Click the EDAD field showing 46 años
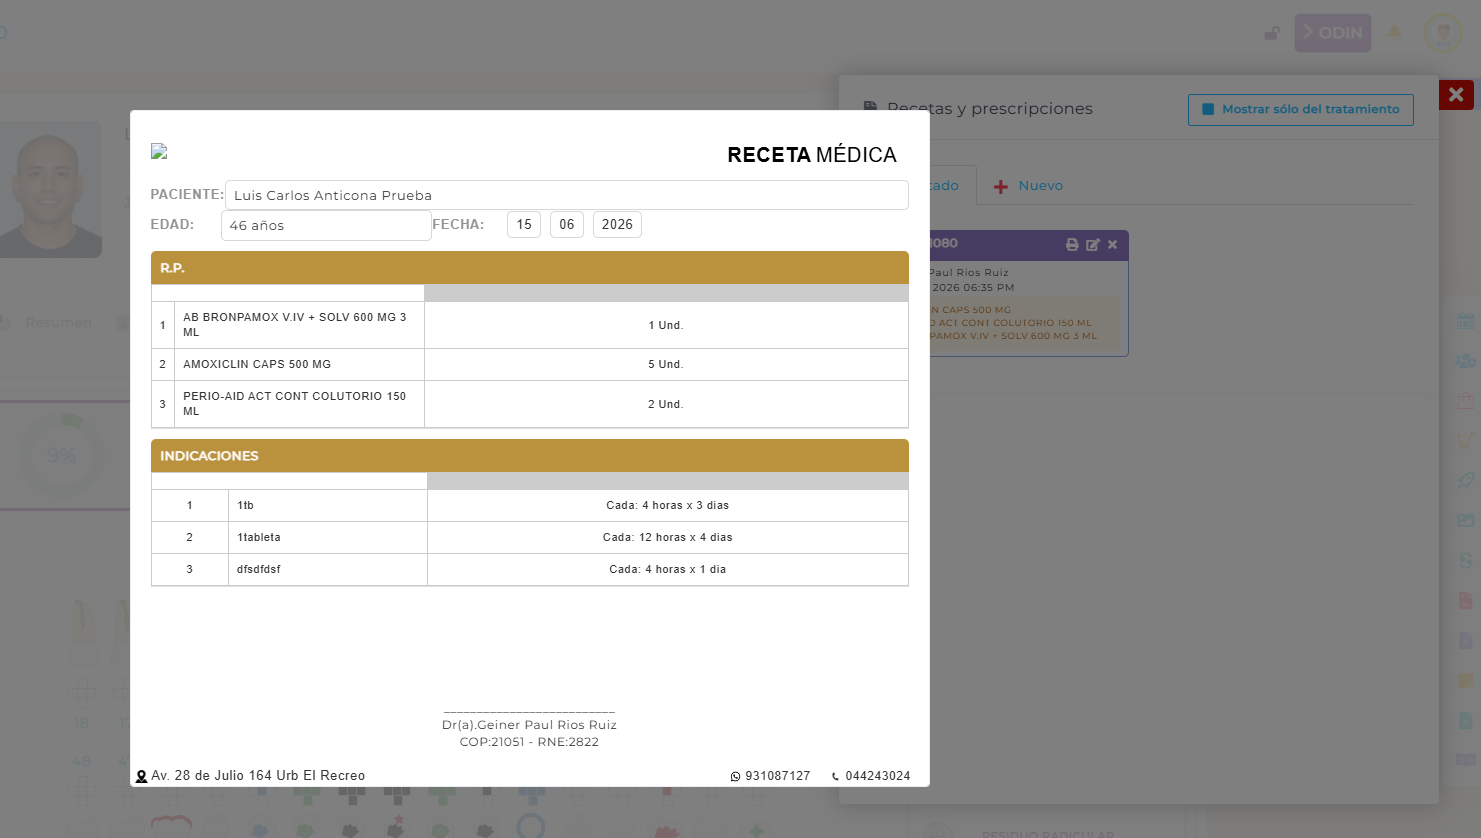The width and height of the screenshot is (1481, 838). 326,225
